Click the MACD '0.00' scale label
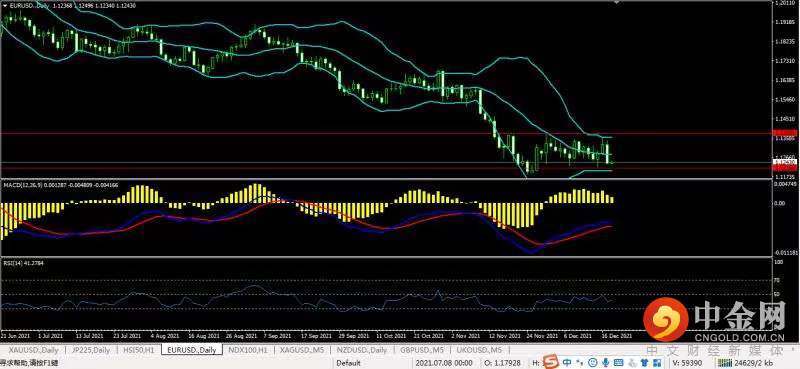Image resolution: width=800 pixels, height=369 pixels. pyautogui.click(x=780, y=203)
